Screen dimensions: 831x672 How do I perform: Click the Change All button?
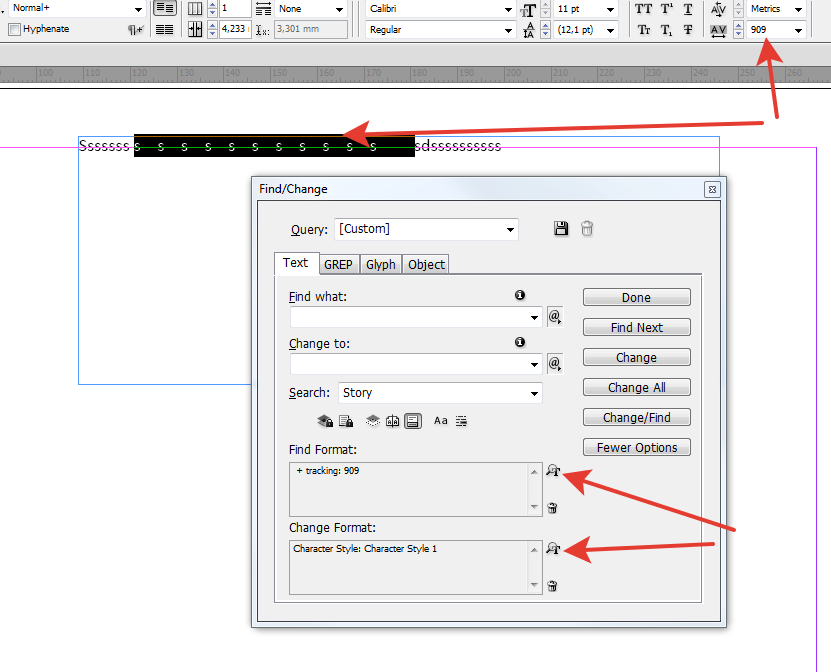(636, 387)
